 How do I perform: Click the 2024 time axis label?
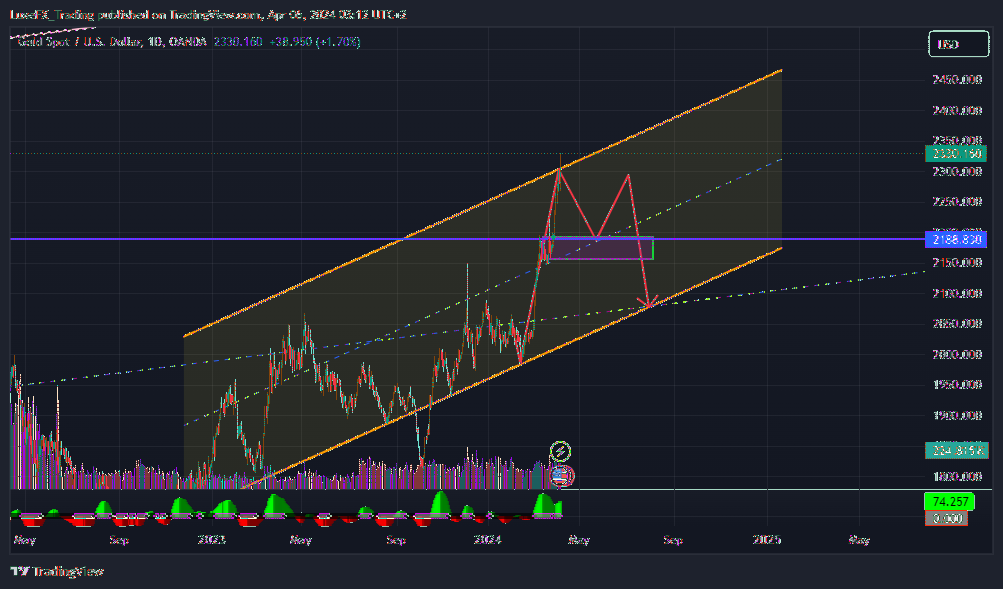(x=487, y=540)
